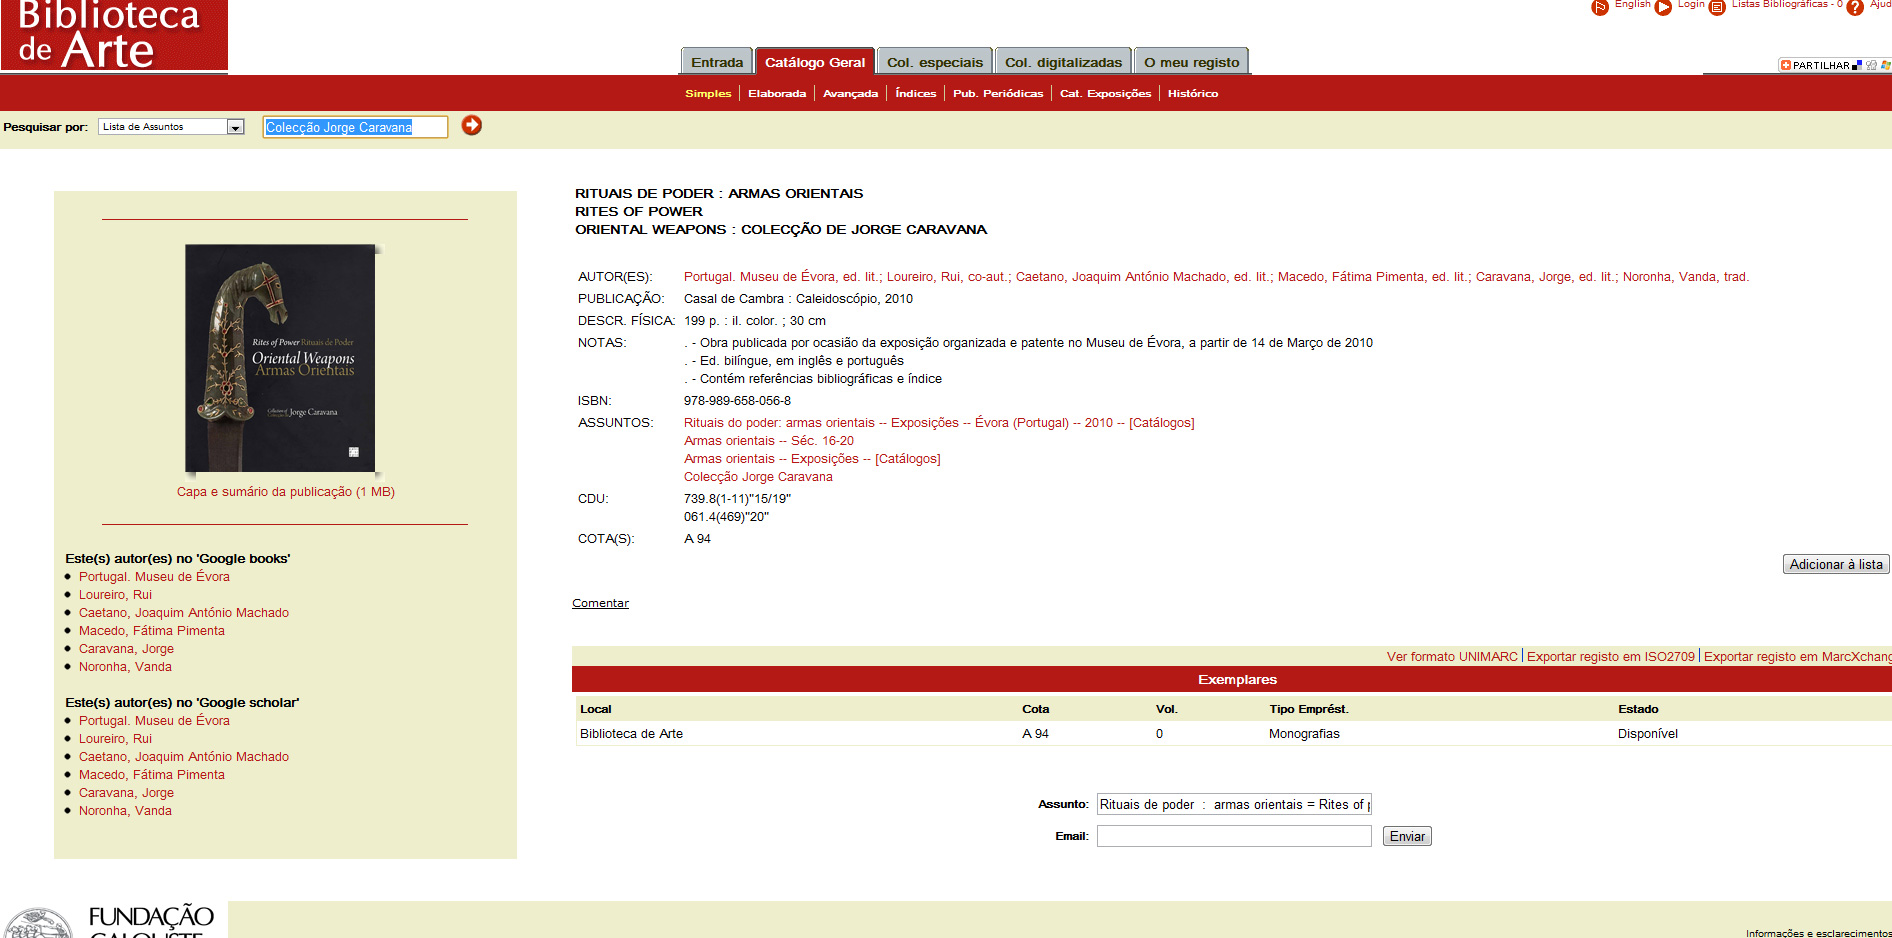Focus the Email input field

pyautogui.click(x=1233, y=836)
